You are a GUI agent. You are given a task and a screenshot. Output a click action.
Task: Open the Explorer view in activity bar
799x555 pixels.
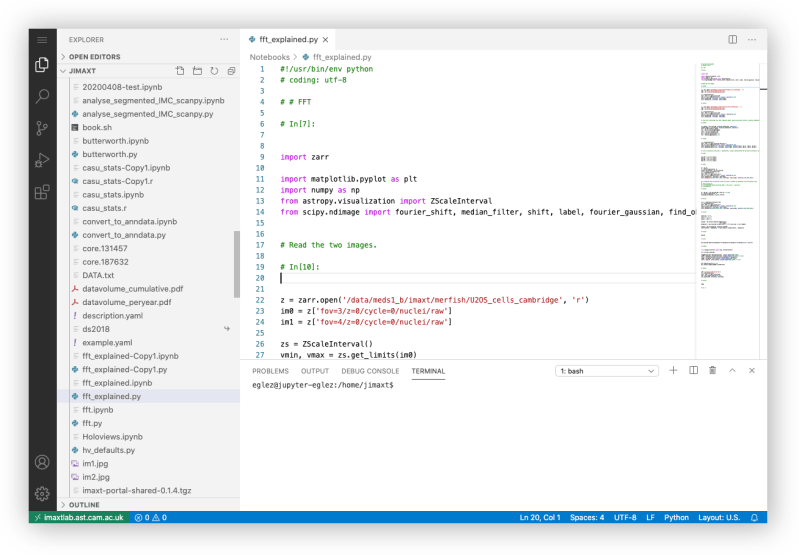pyautogui.click(x=42, y=65)
